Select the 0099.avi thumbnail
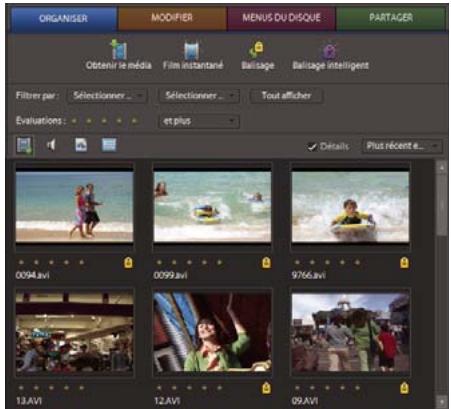Screen dimensions: 451x409 212,207
